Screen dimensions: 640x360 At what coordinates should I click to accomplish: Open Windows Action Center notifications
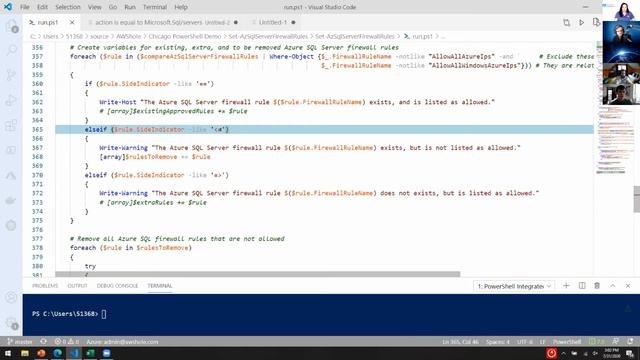click(630, 353)
